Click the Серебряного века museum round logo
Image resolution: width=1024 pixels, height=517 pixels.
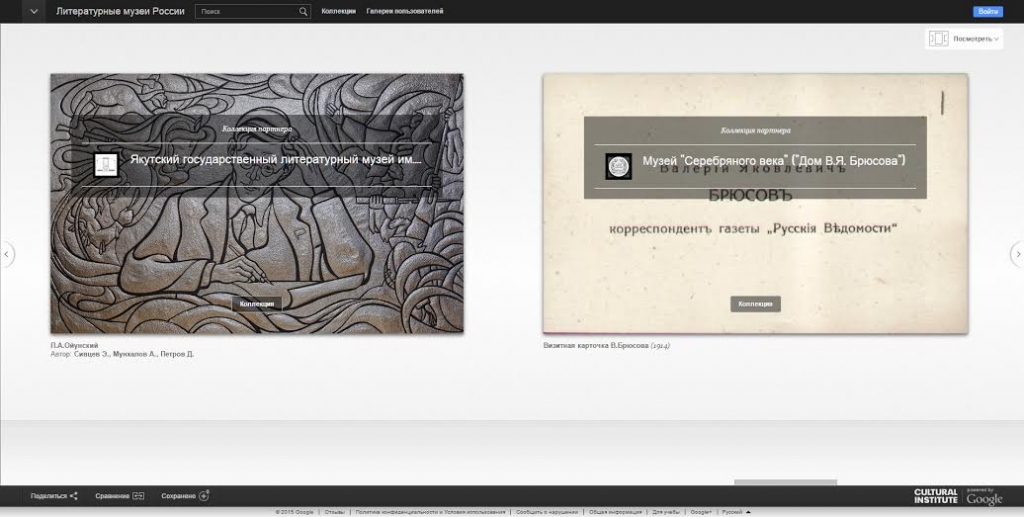click(618, 166)
